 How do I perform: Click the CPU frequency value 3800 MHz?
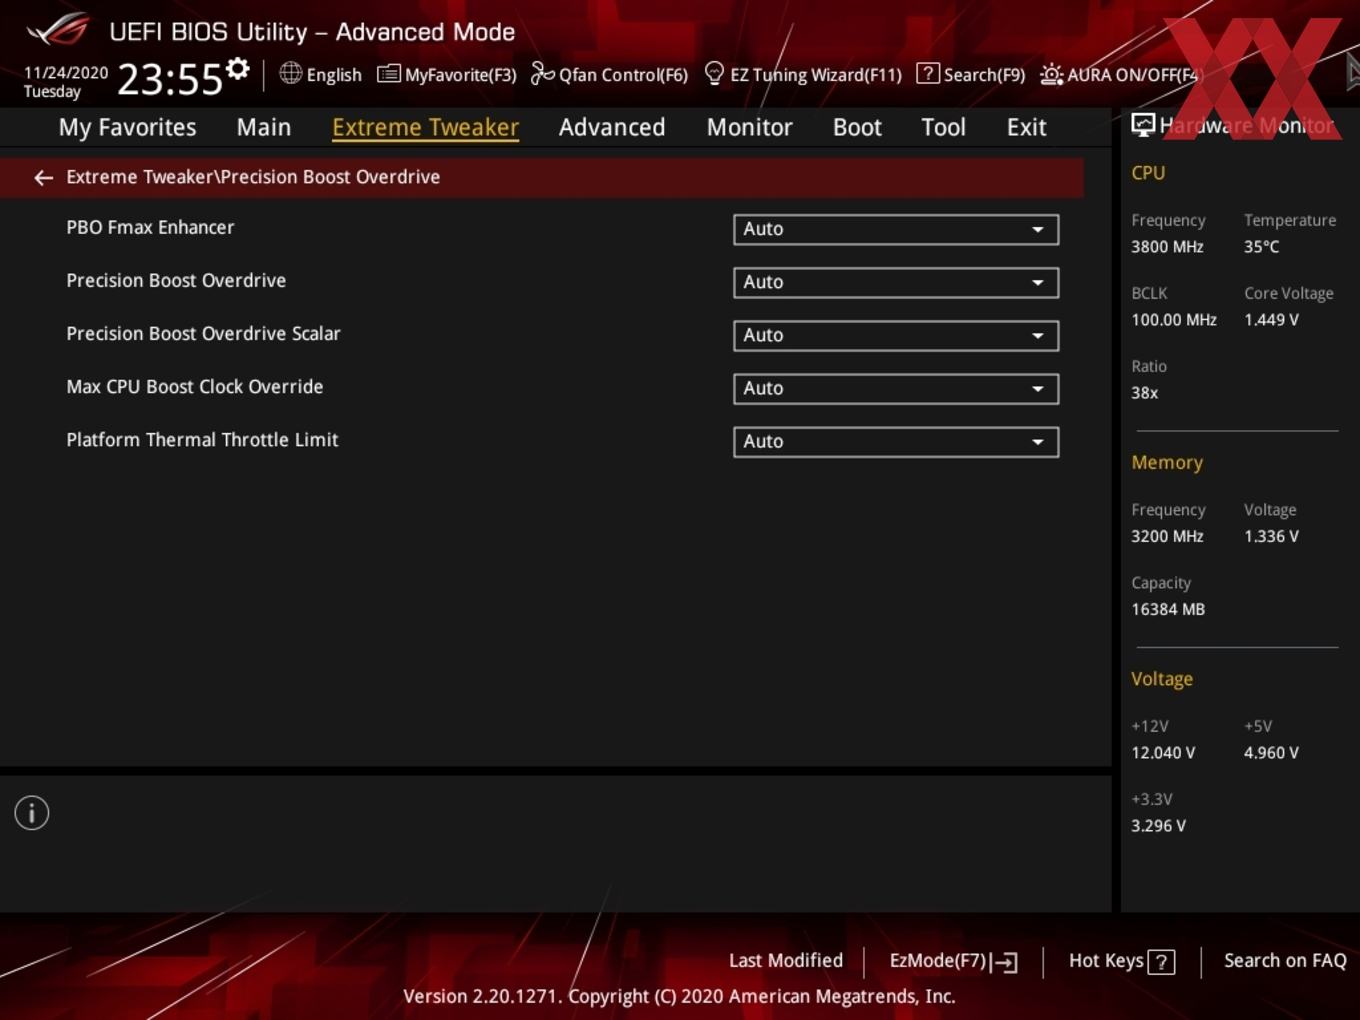(x=1167, y=247)
